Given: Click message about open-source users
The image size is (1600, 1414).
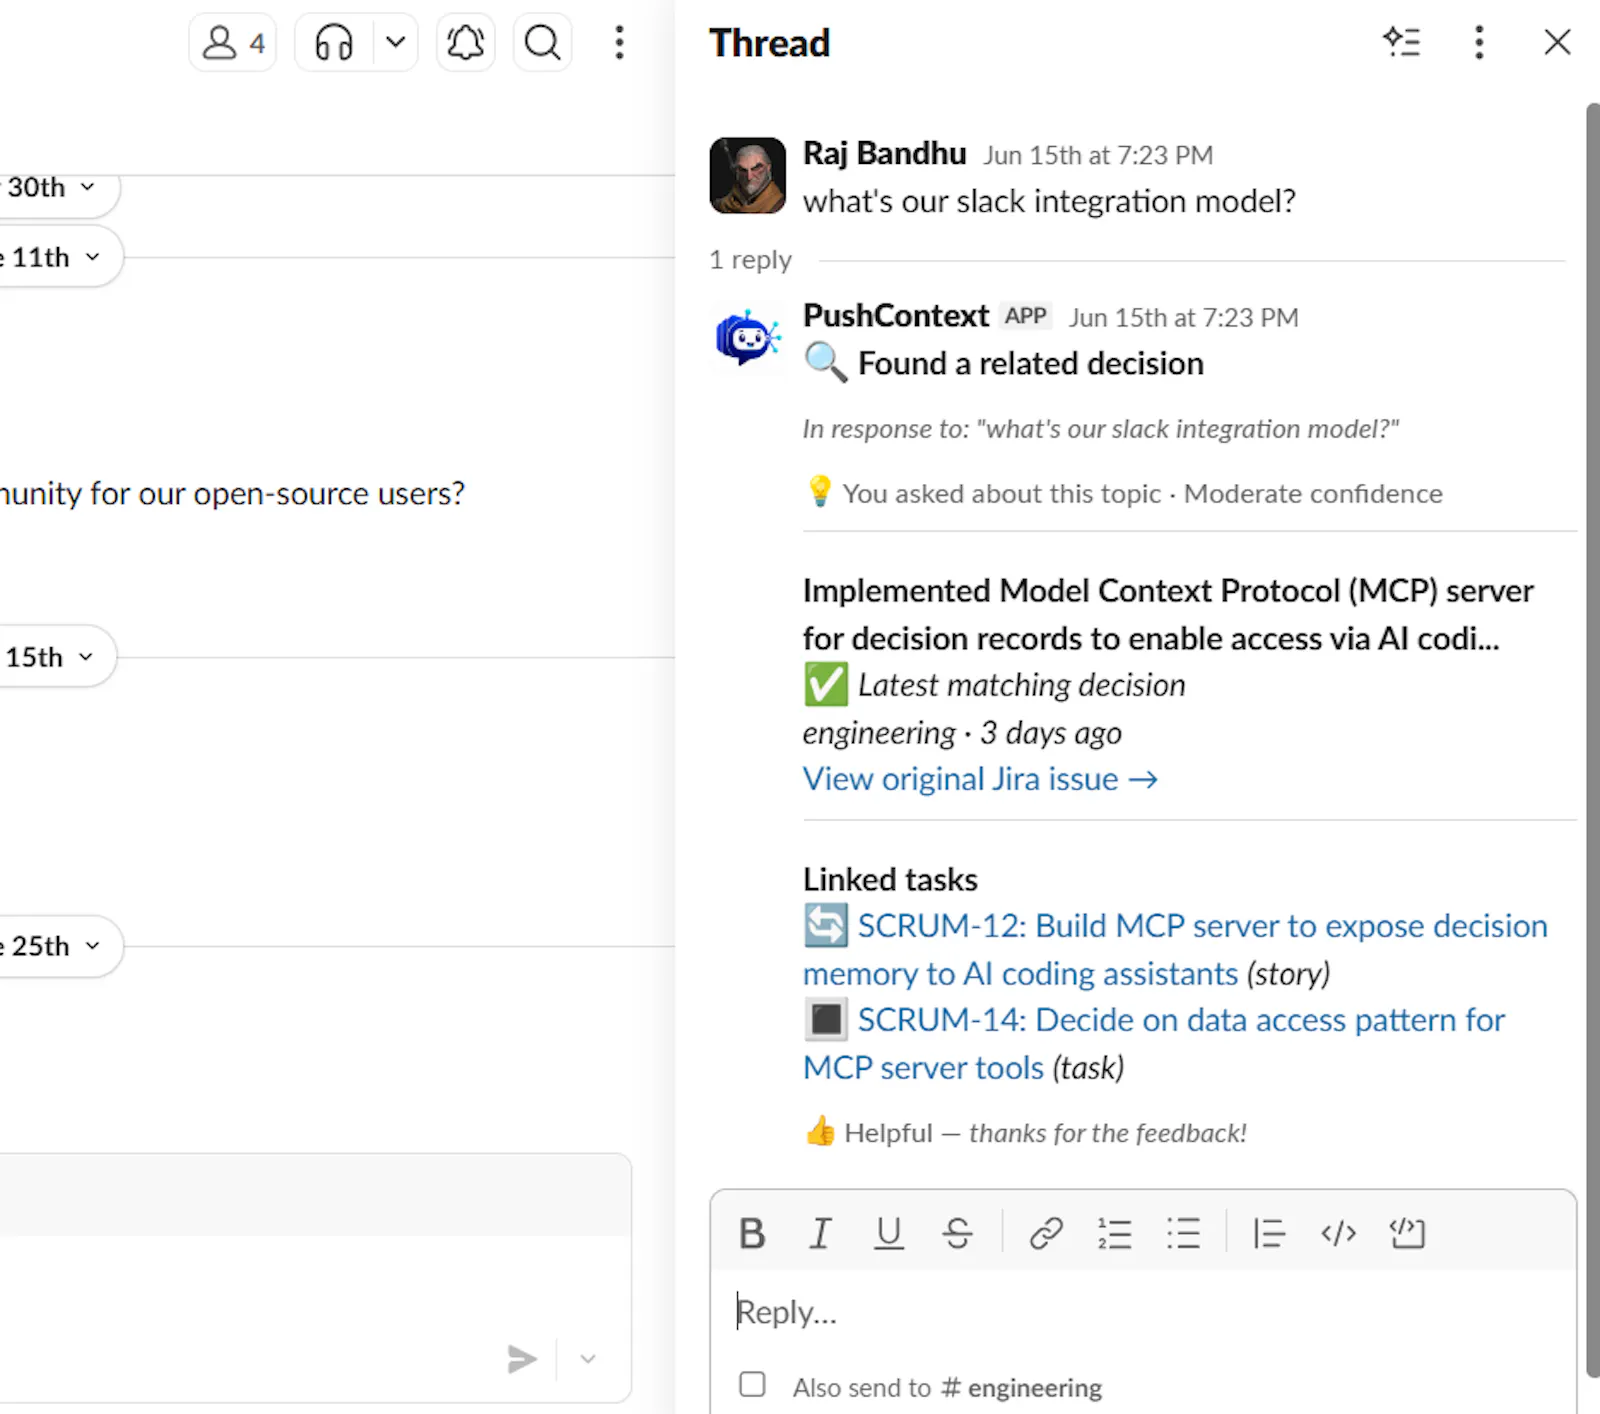Looking at the screenshot, I should [232, 493].
